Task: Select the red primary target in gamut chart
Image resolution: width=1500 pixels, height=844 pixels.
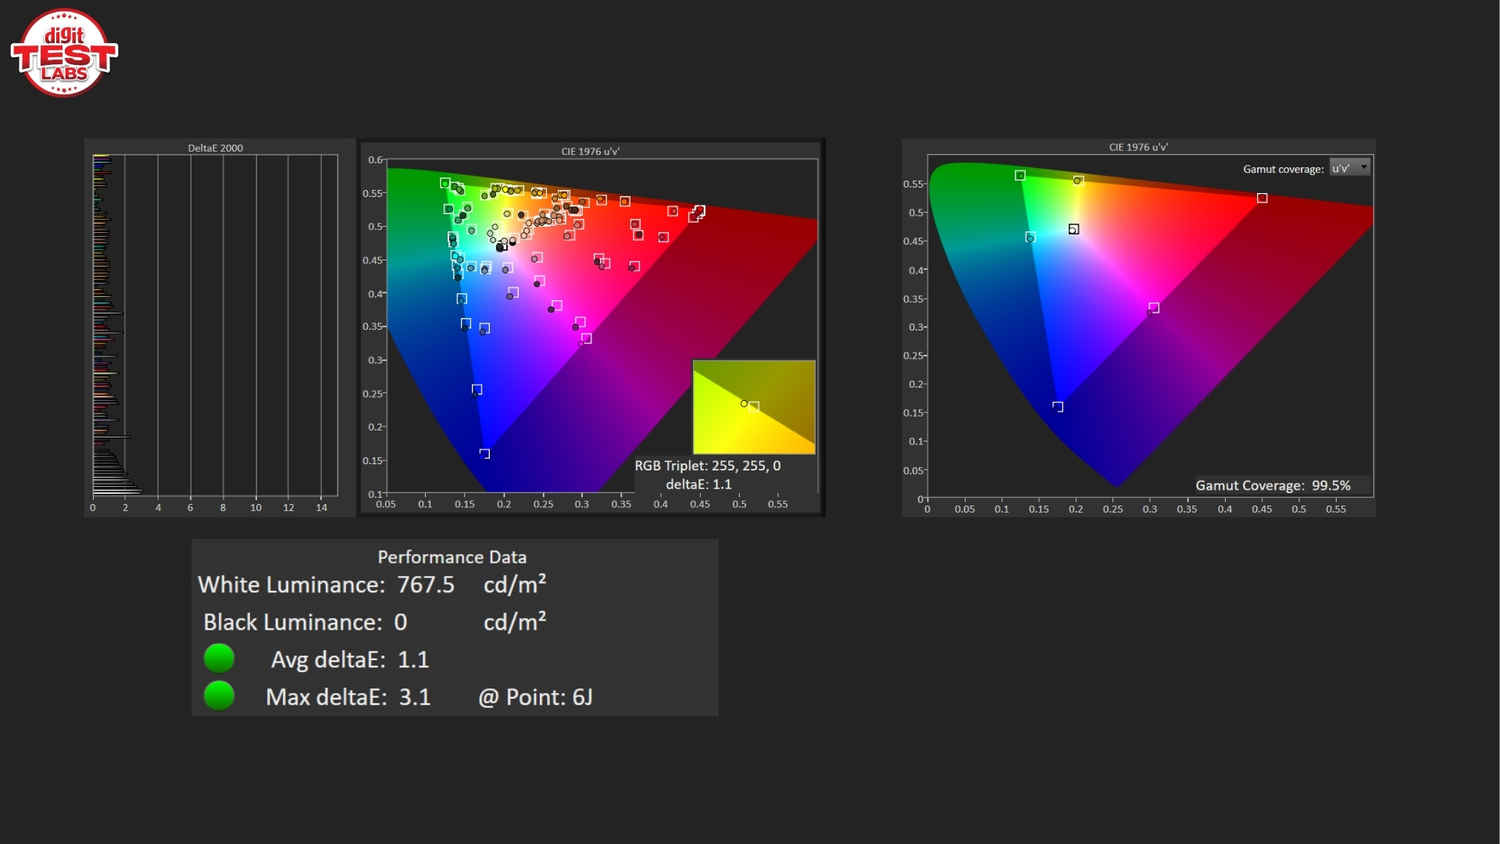Action: tap(1262, 198)
